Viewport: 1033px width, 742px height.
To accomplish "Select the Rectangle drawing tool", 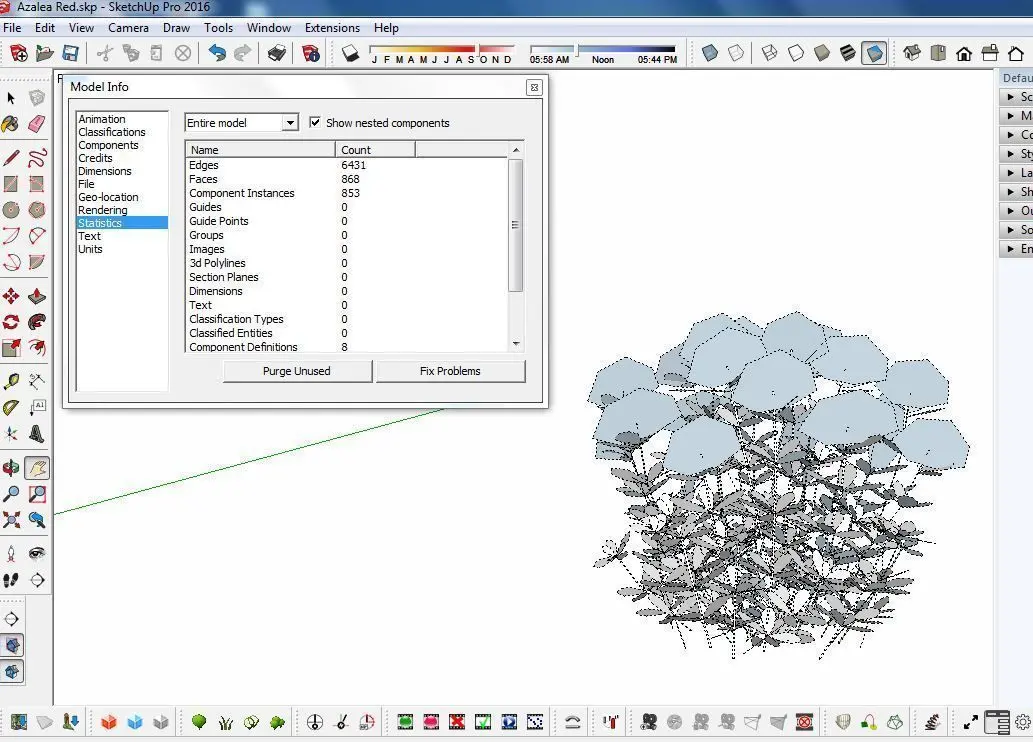I will [x=11, y=184].
